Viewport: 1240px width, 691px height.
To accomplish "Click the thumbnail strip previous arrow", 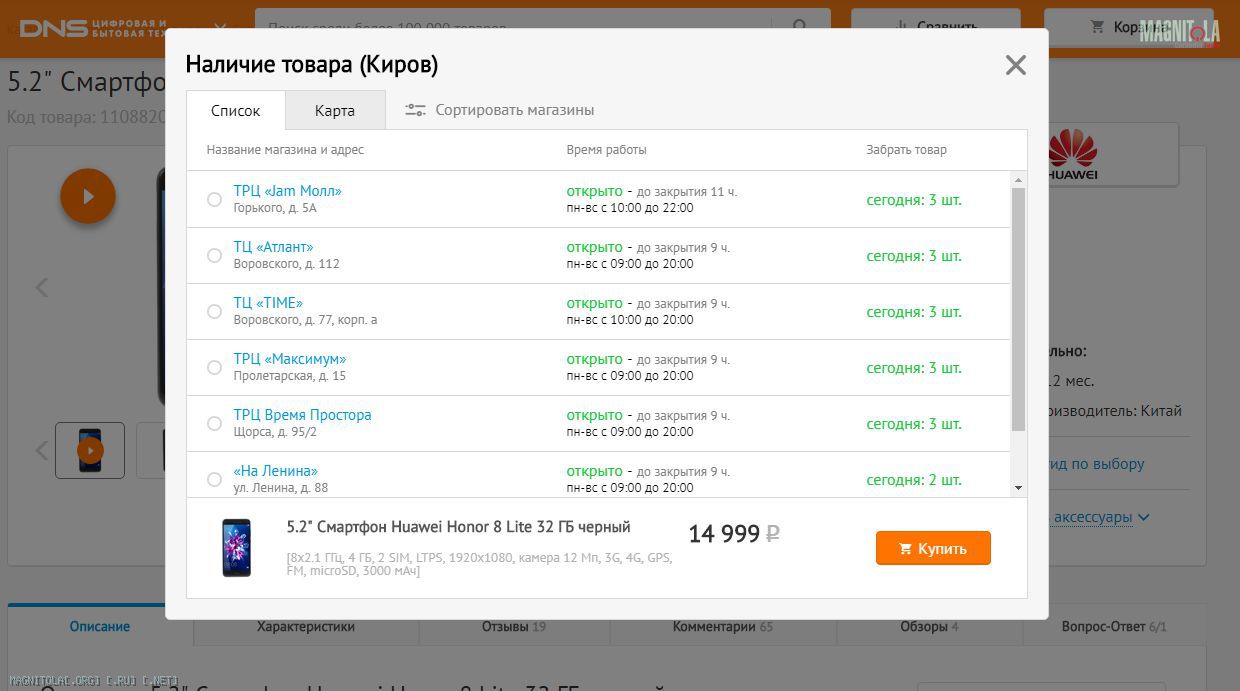I will (x=42, y=450).
